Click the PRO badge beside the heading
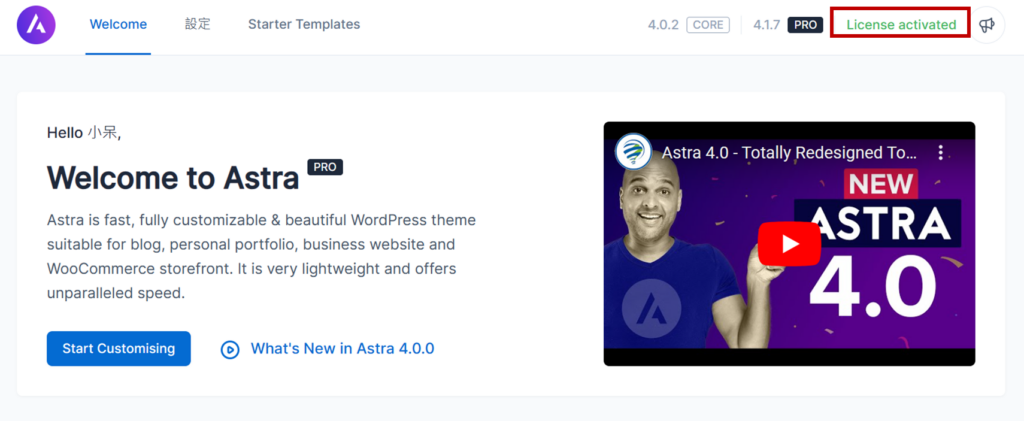This screenshot has height=421, width=1024. point(325,167)
